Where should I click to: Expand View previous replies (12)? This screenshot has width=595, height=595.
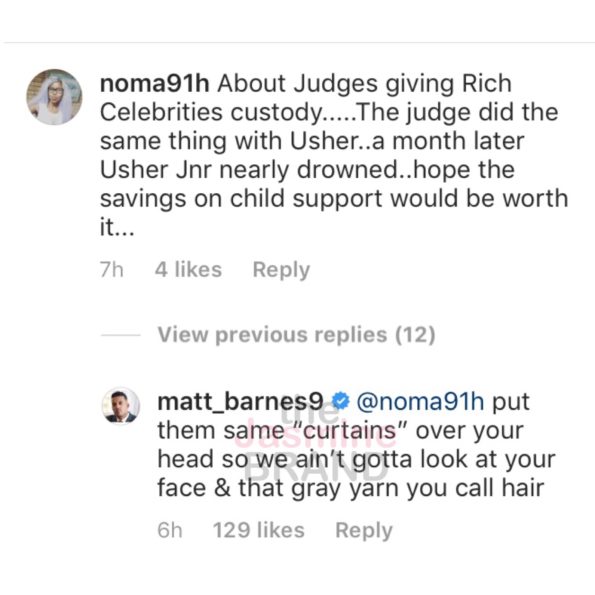pyautogui.click(x=296, y=335)
